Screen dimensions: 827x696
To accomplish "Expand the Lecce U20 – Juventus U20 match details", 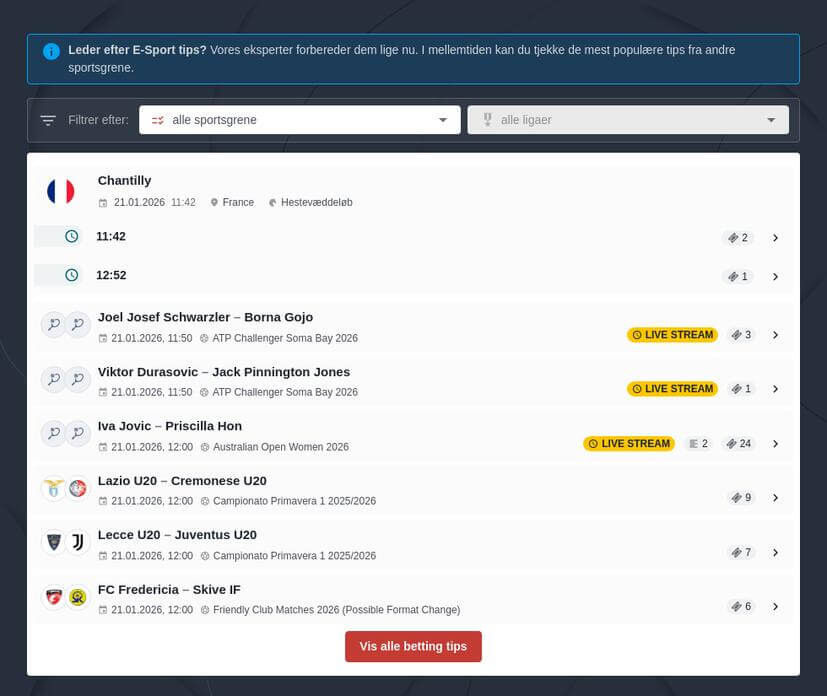I will (776, 551).
